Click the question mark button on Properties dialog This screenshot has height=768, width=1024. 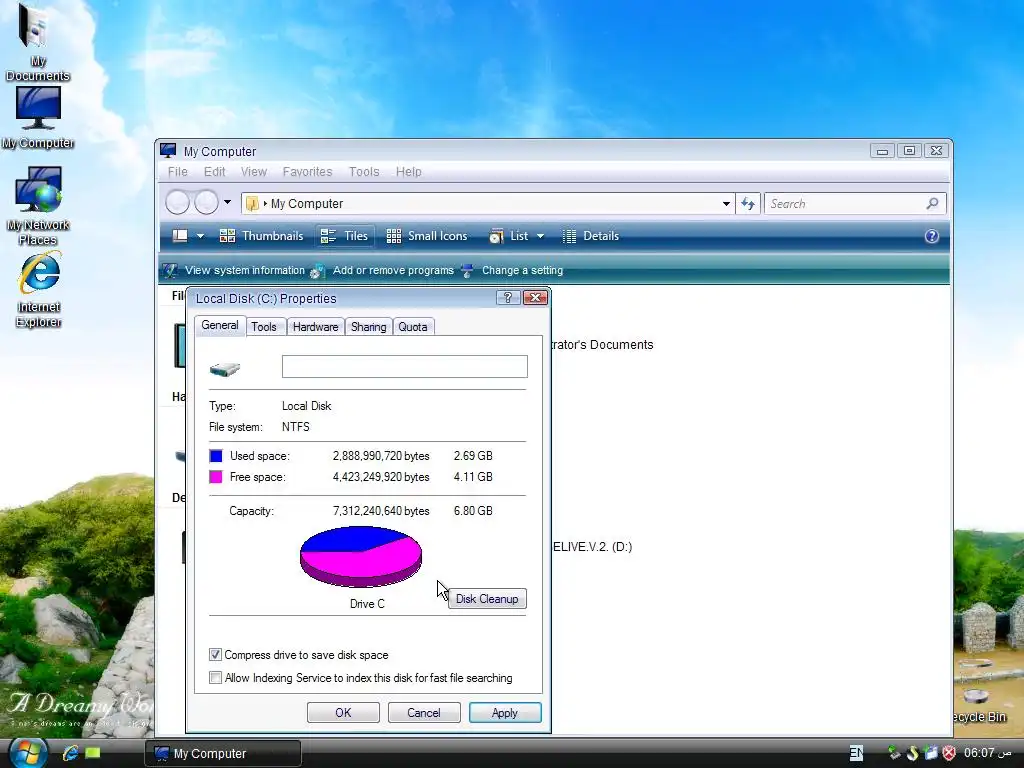(x=508, y=298)
